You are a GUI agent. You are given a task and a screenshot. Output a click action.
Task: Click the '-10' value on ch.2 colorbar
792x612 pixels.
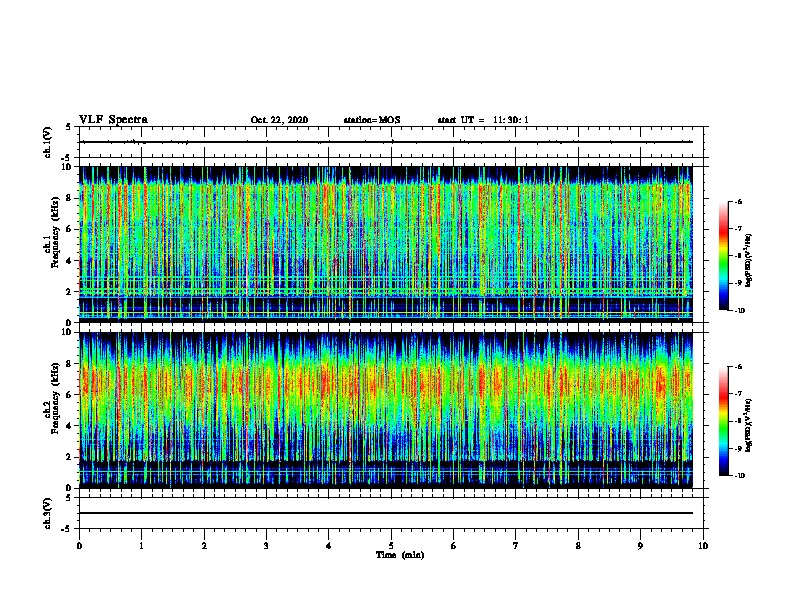coord(739,476)
